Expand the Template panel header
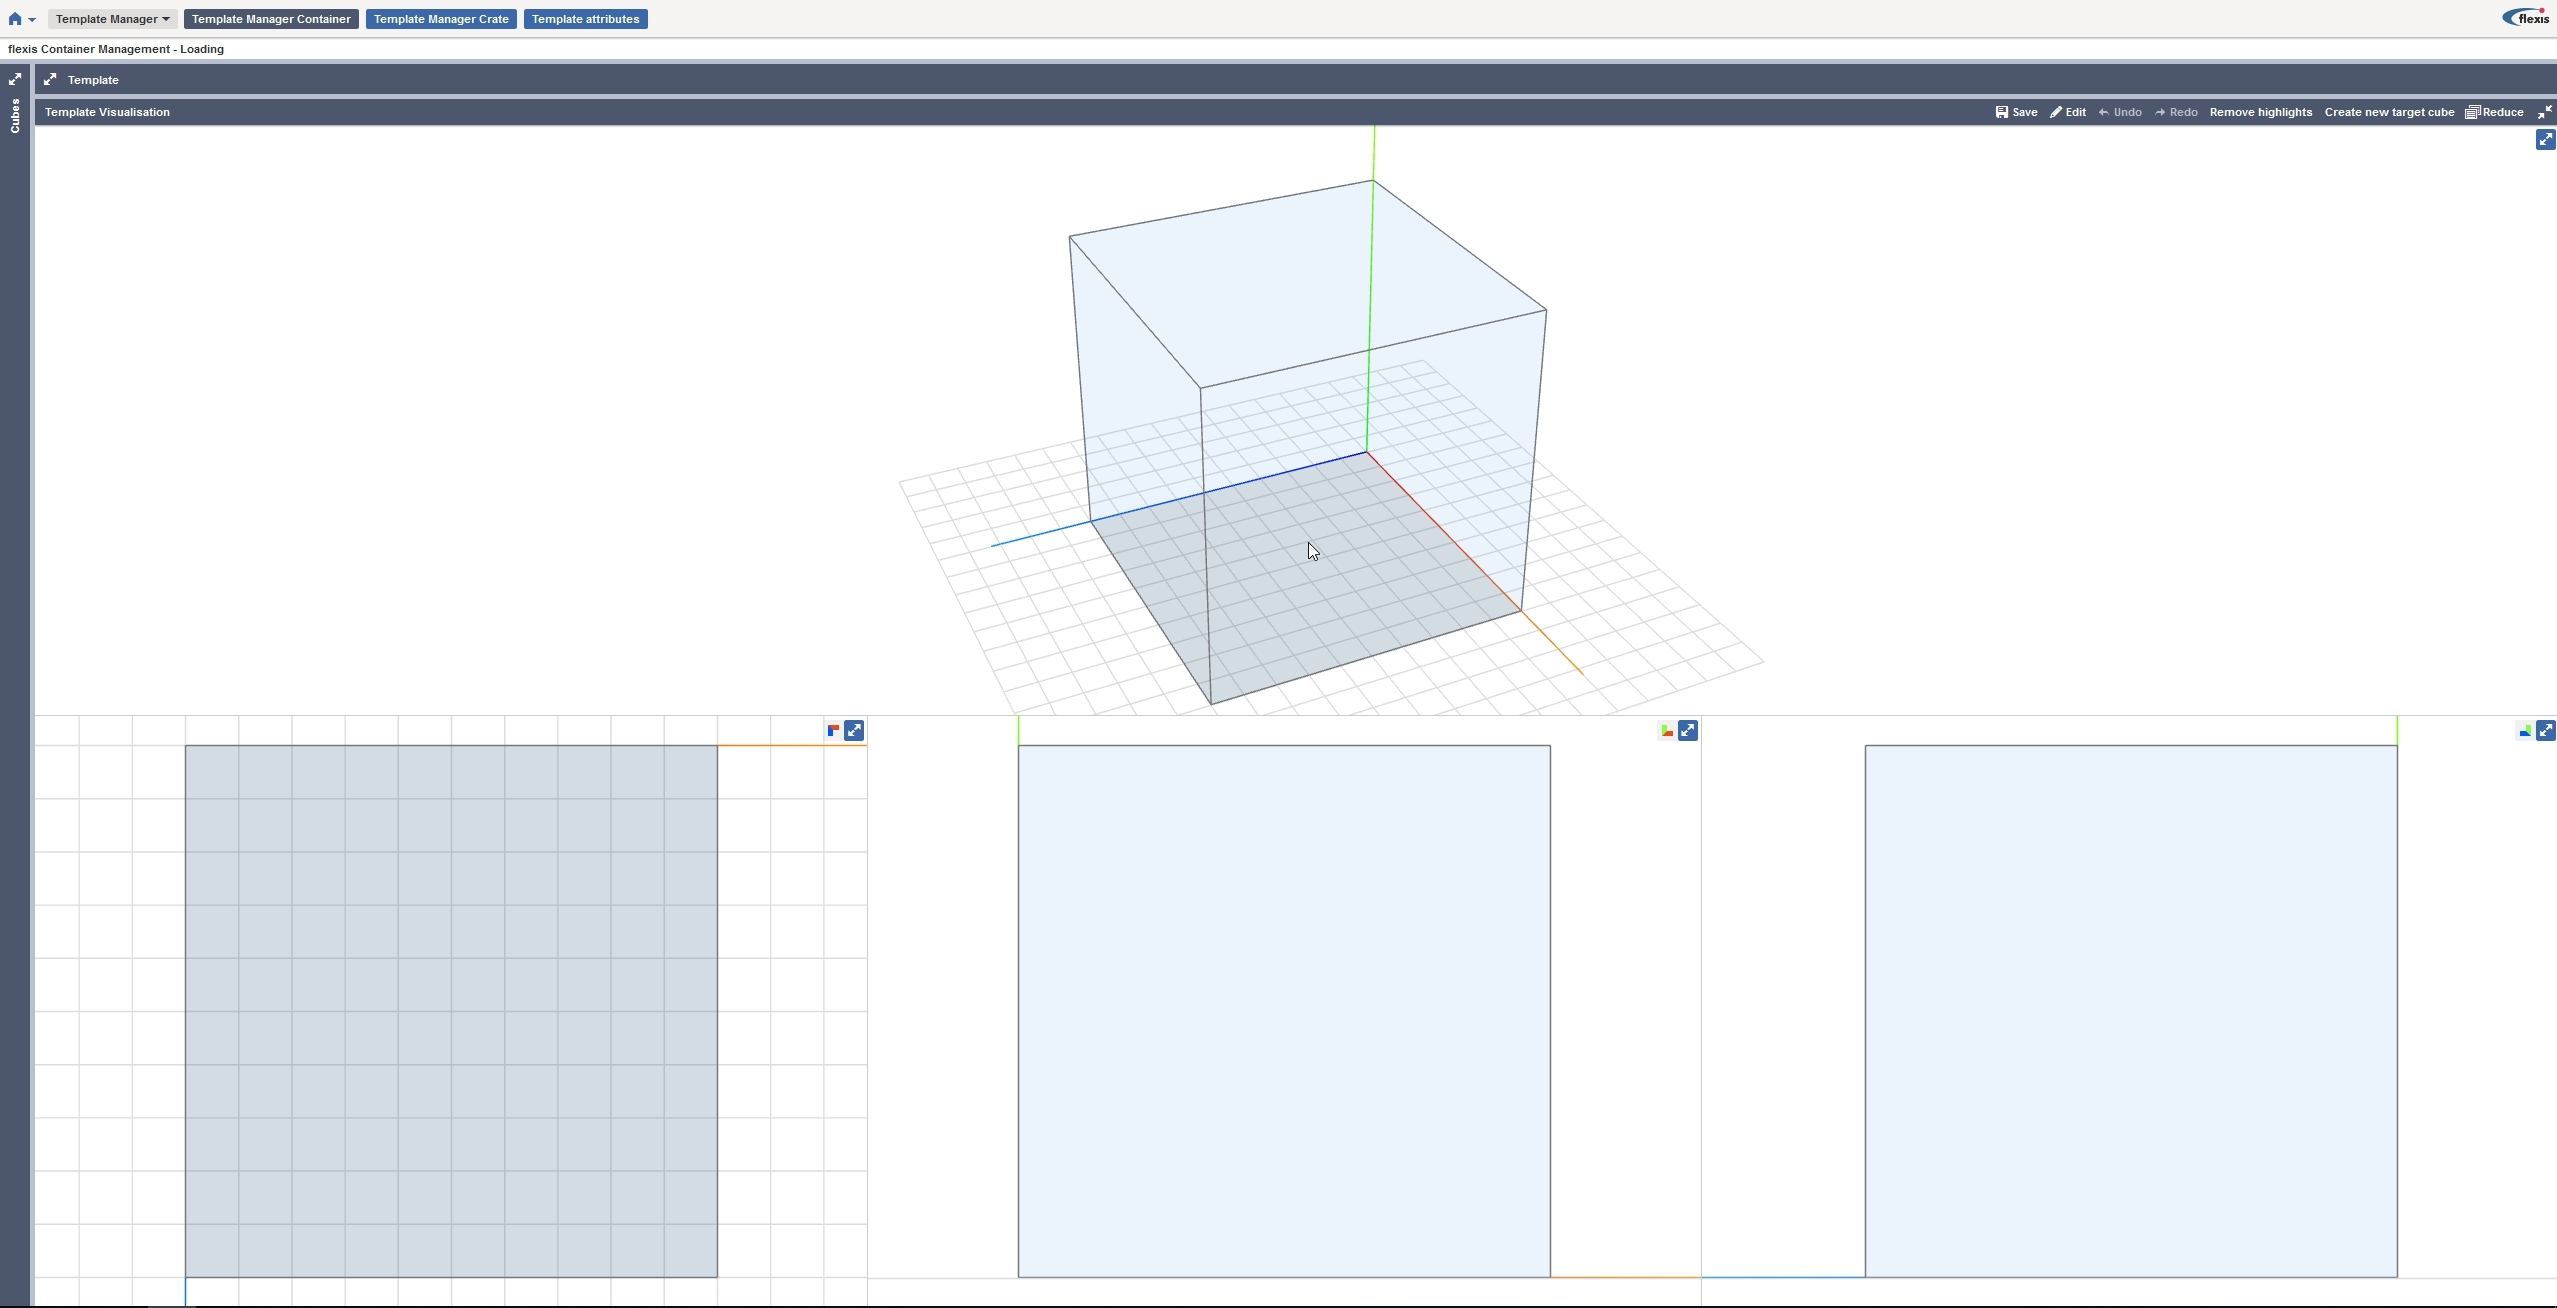The width and height of the screenshot is (2557, 1308). click(50, 80)
